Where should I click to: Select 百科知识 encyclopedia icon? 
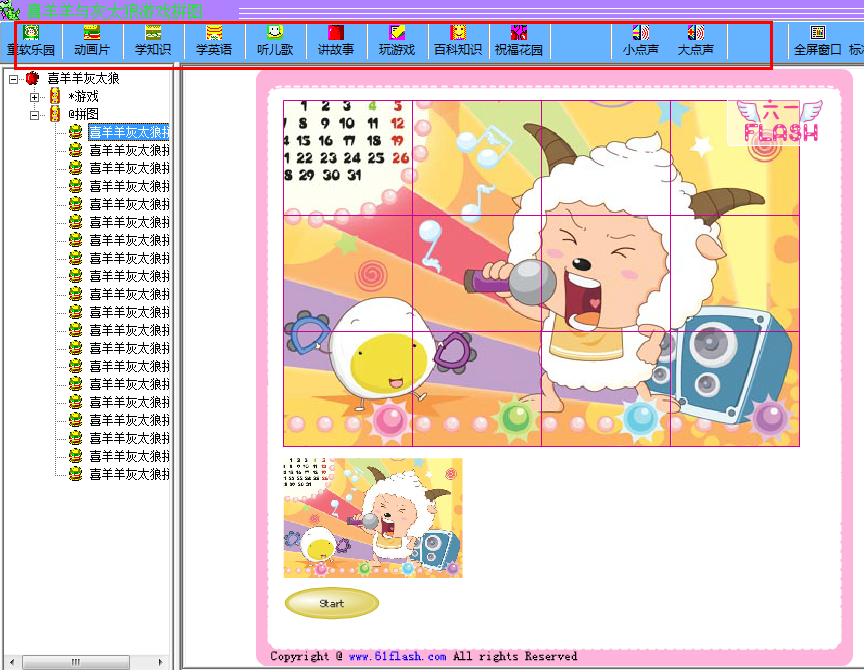click(x=458, y=42)
